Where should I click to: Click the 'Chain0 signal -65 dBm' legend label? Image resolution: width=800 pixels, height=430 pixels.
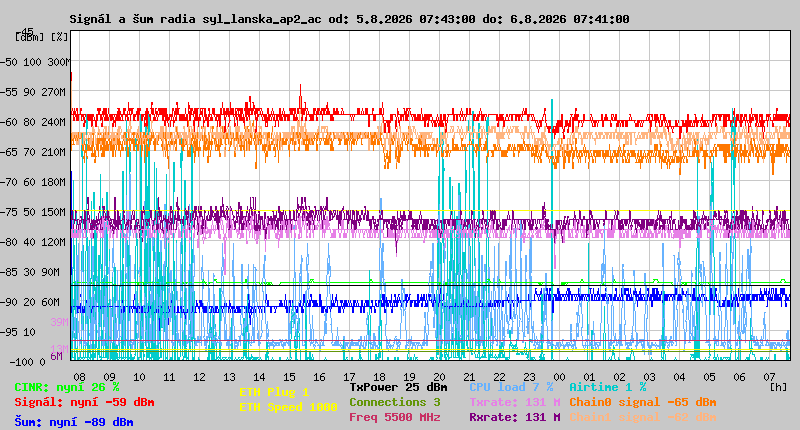pos(643,402)
